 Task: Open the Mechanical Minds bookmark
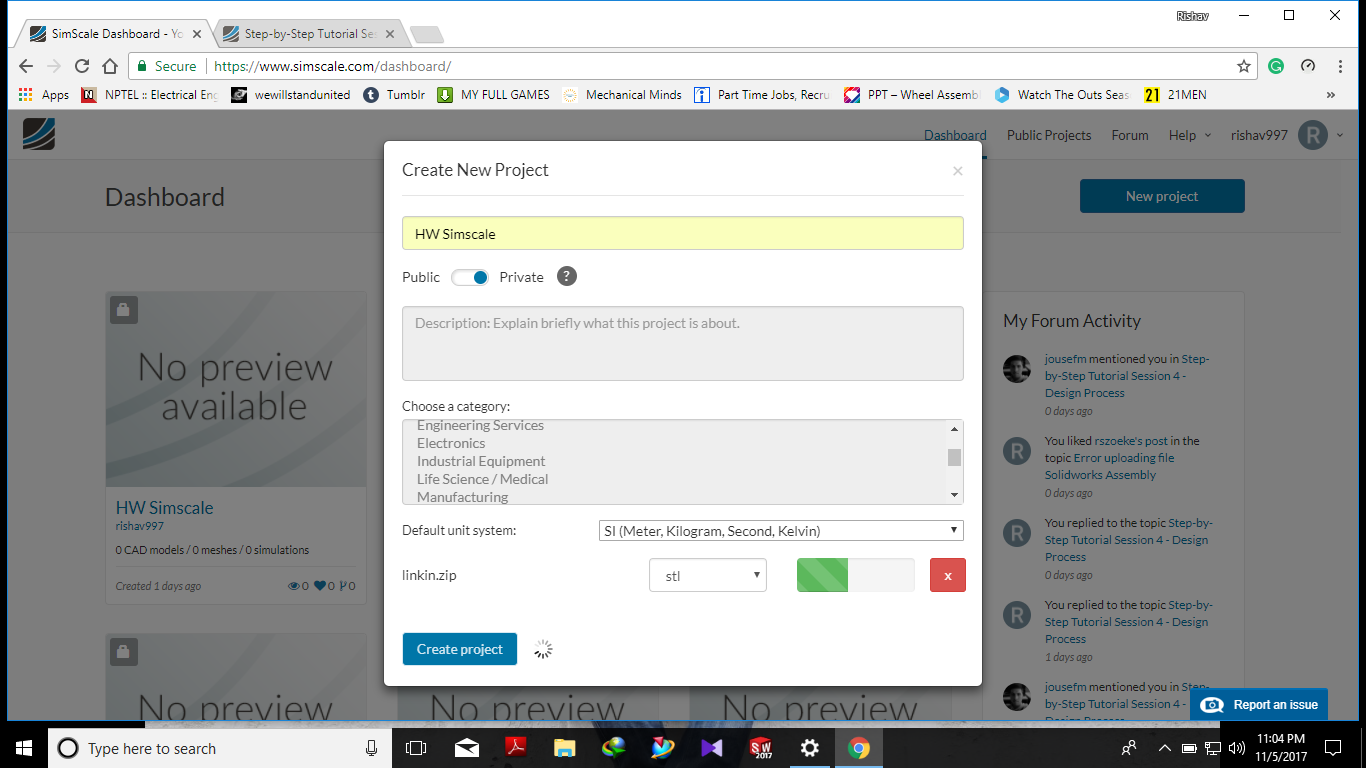pos(622,95)
